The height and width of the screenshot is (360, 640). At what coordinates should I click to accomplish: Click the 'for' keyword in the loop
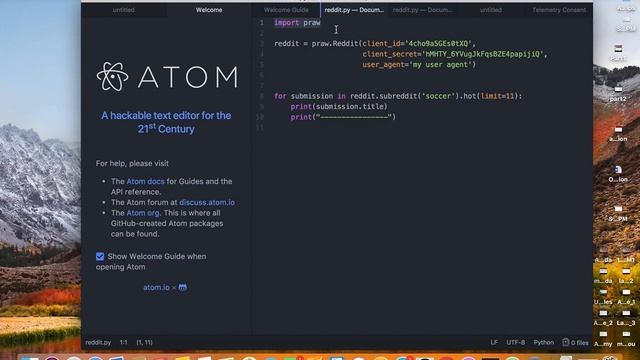pyautogui.click(x=280, y=96)
